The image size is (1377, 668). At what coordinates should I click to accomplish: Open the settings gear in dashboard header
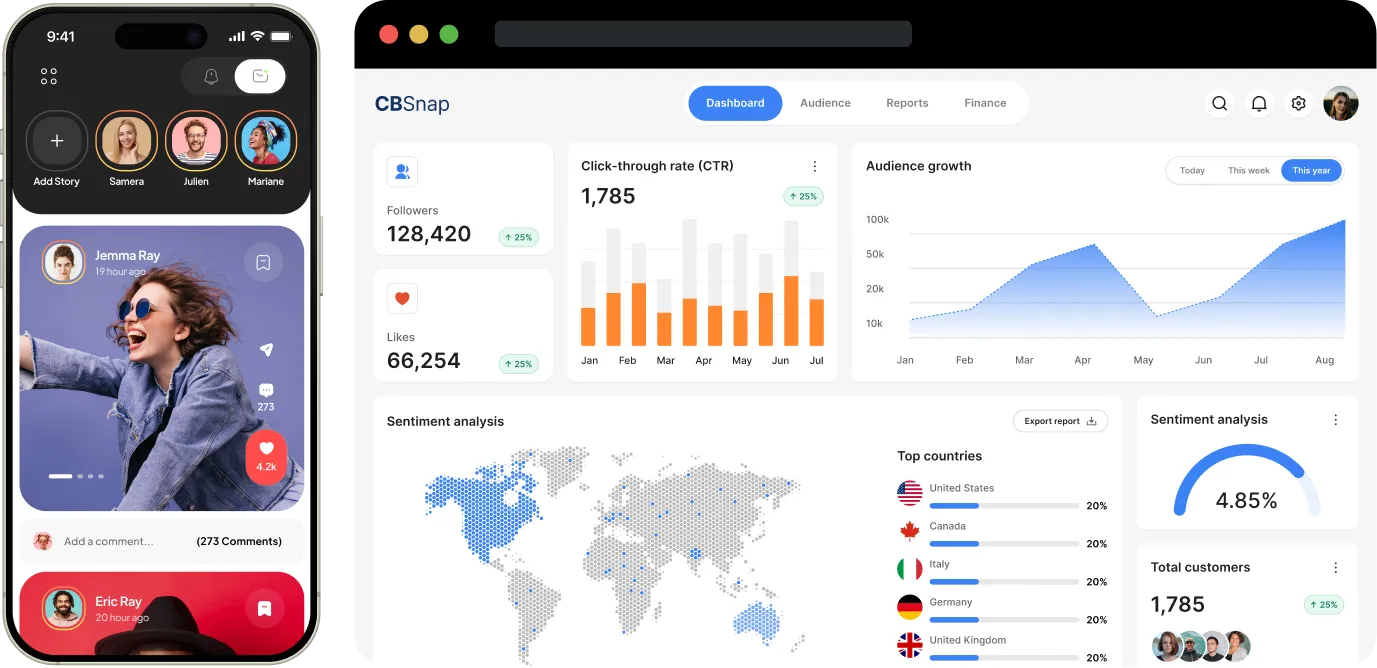pos(1298,103)
